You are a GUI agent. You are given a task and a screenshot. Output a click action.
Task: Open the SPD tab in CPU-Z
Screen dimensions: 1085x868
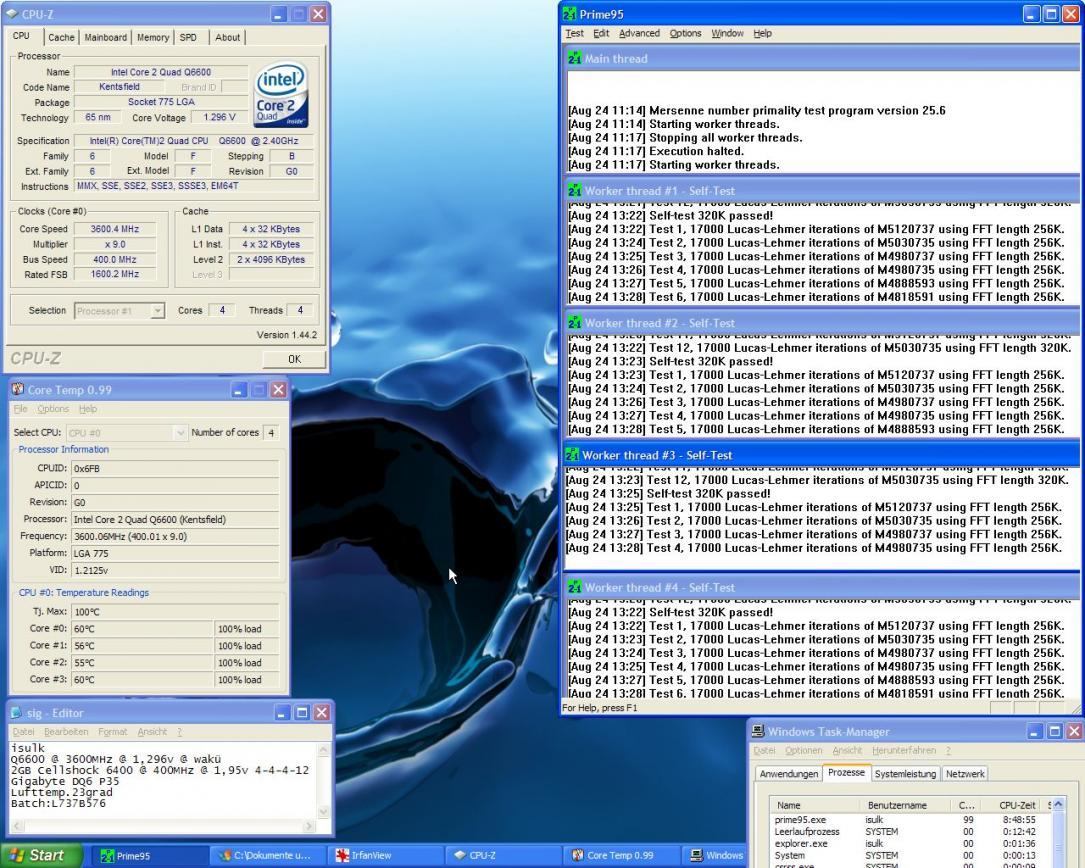(x=188, y=37)
